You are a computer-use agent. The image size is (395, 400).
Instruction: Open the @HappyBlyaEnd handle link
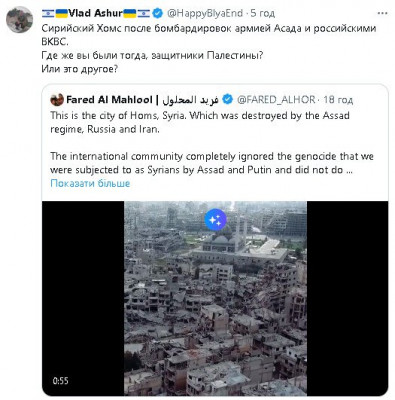(x=205, y=13)
